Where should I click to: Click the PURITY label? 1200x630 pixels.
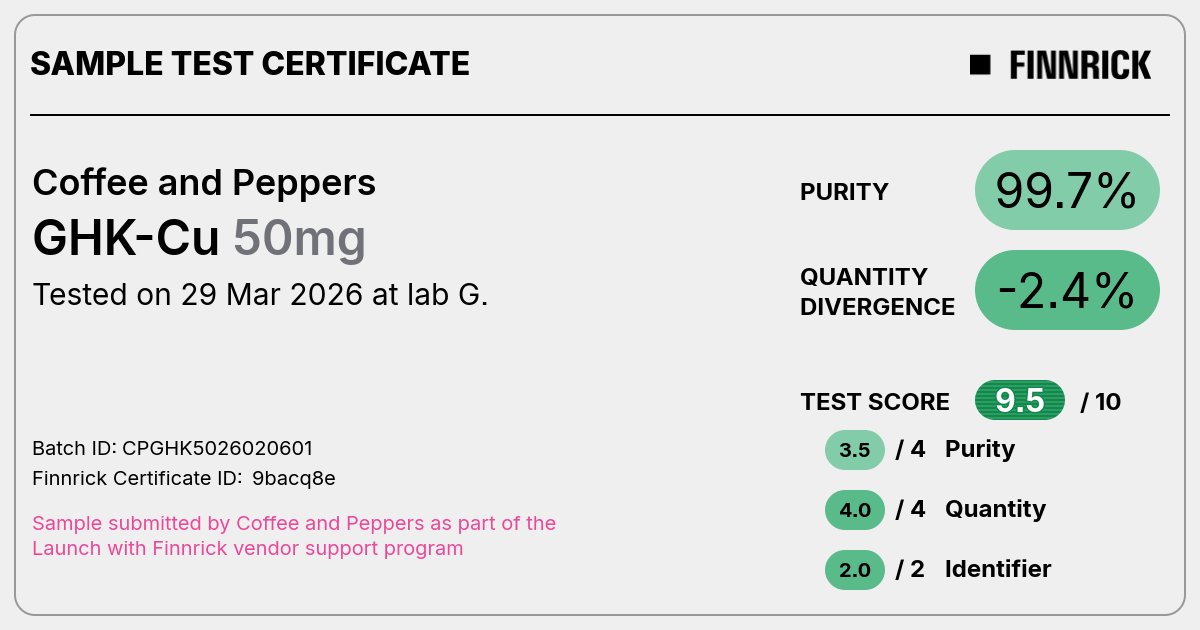[x=844, y=192]
